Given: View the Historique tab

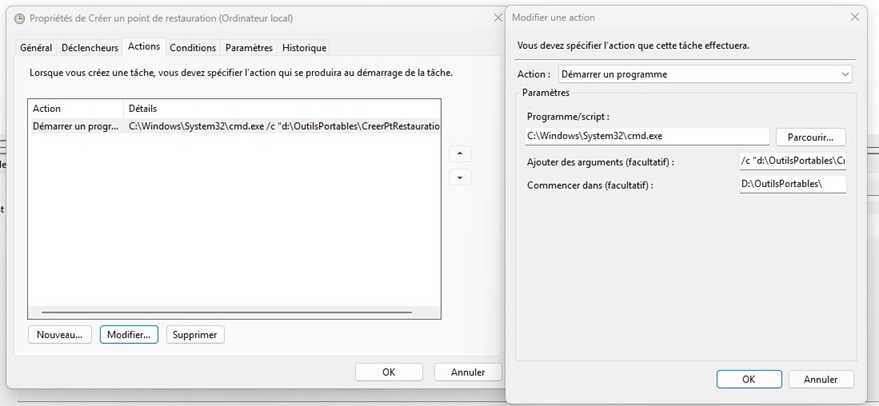Looking at the screenshot, I should [304, 47].
